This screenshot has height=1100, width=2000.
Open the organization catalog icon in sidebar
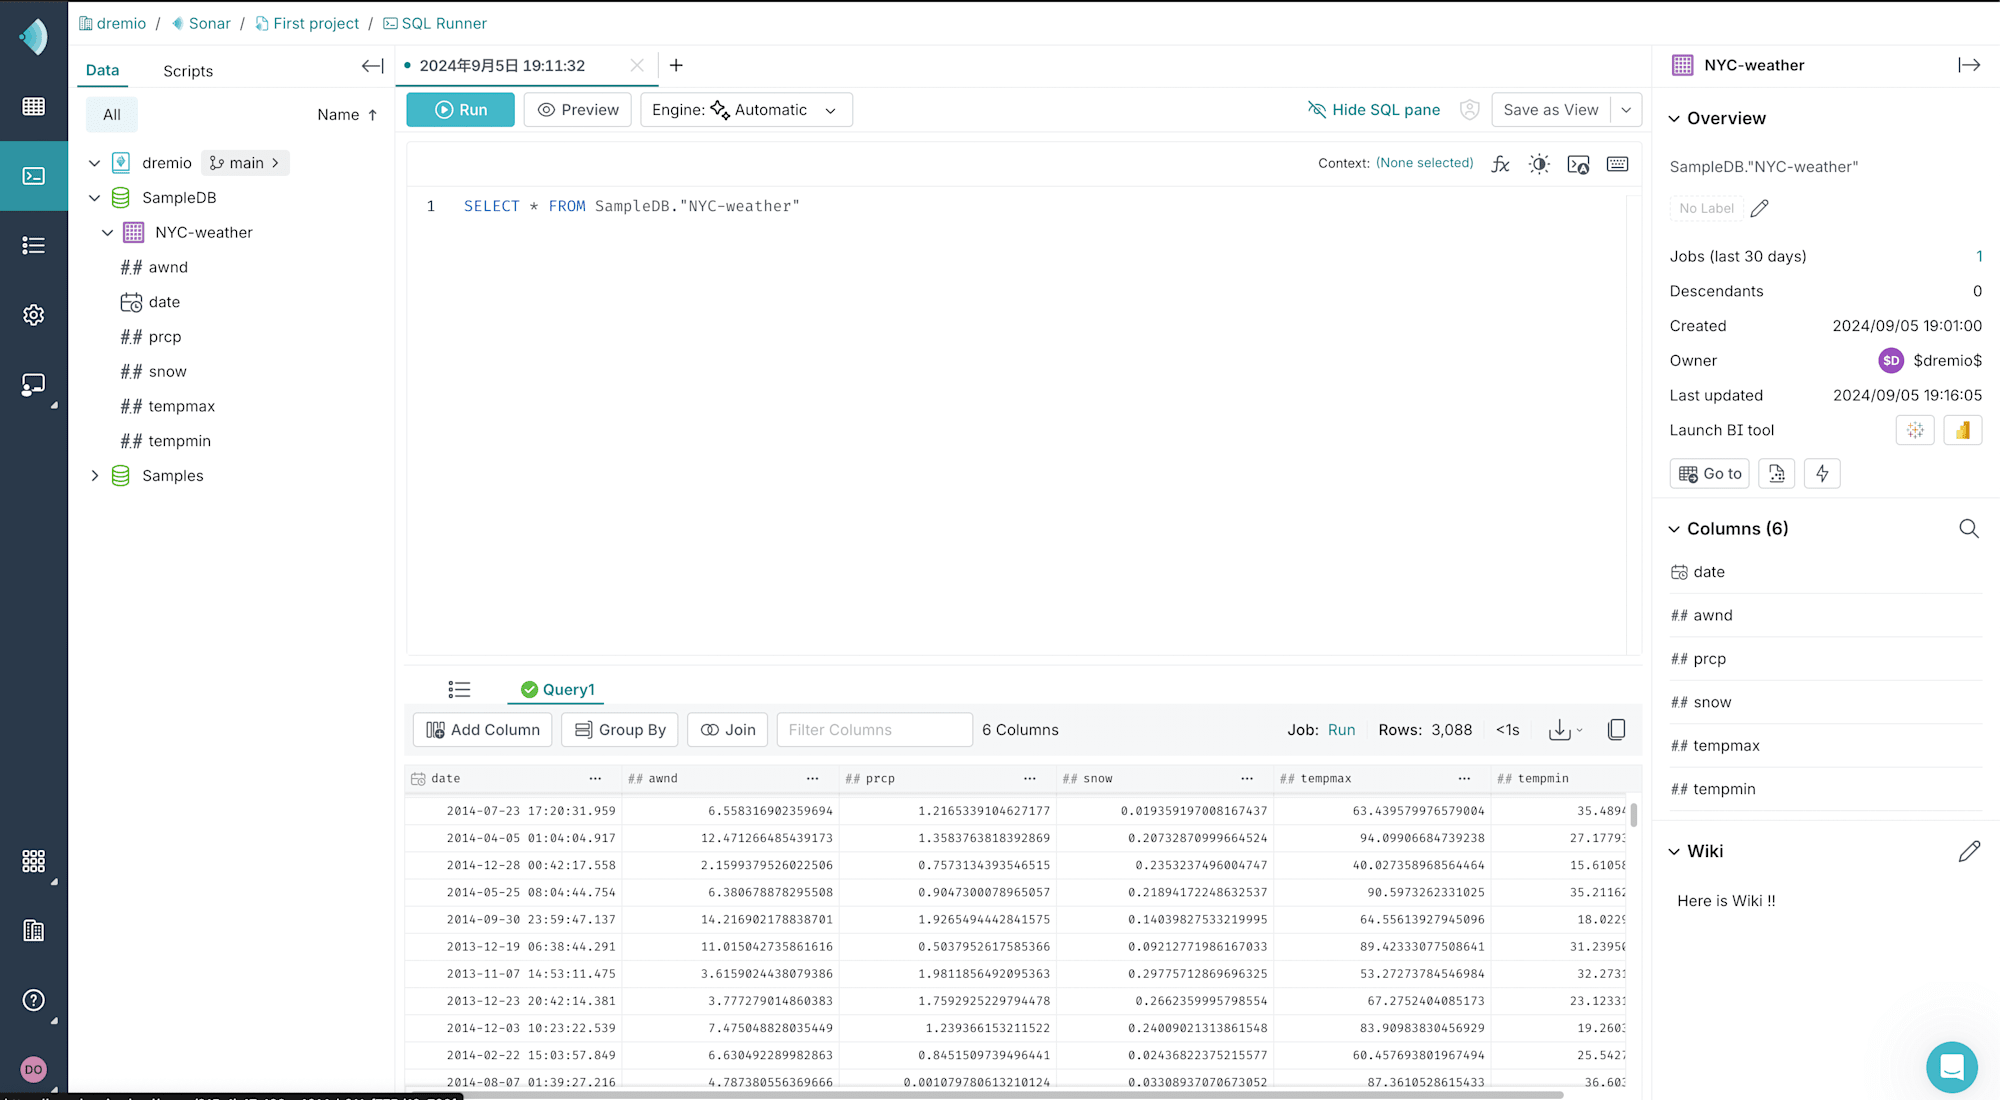coord(33,931)
